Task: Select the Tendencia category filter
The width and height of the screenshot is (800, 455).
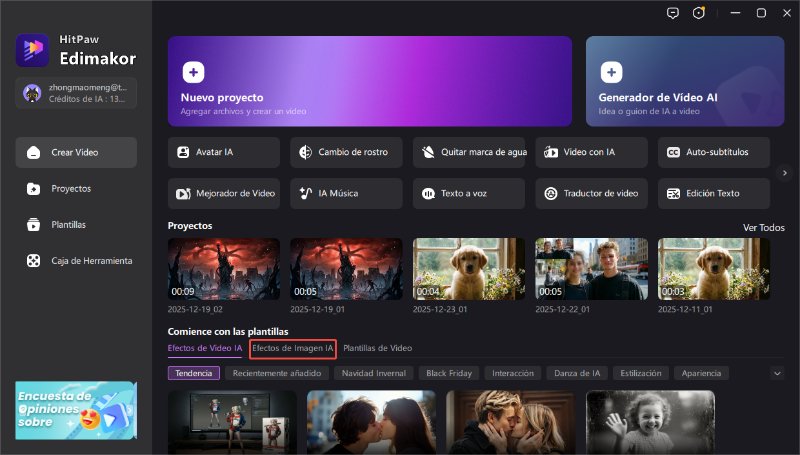Action: 194,373
